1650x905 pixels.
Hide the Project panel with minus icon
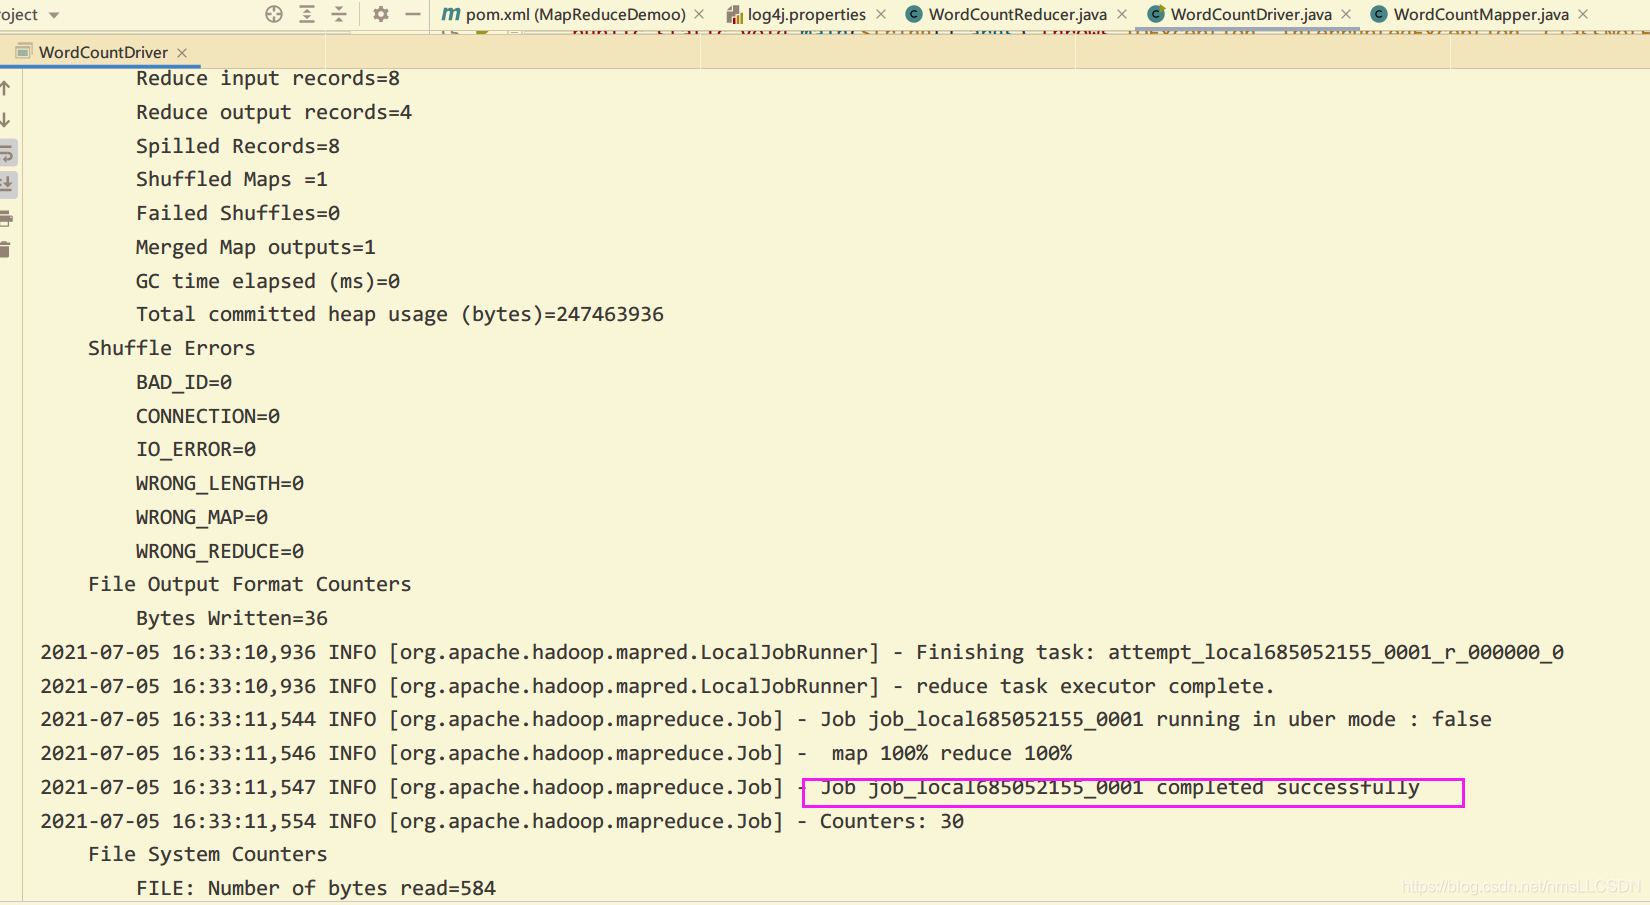tap(413, 14)
